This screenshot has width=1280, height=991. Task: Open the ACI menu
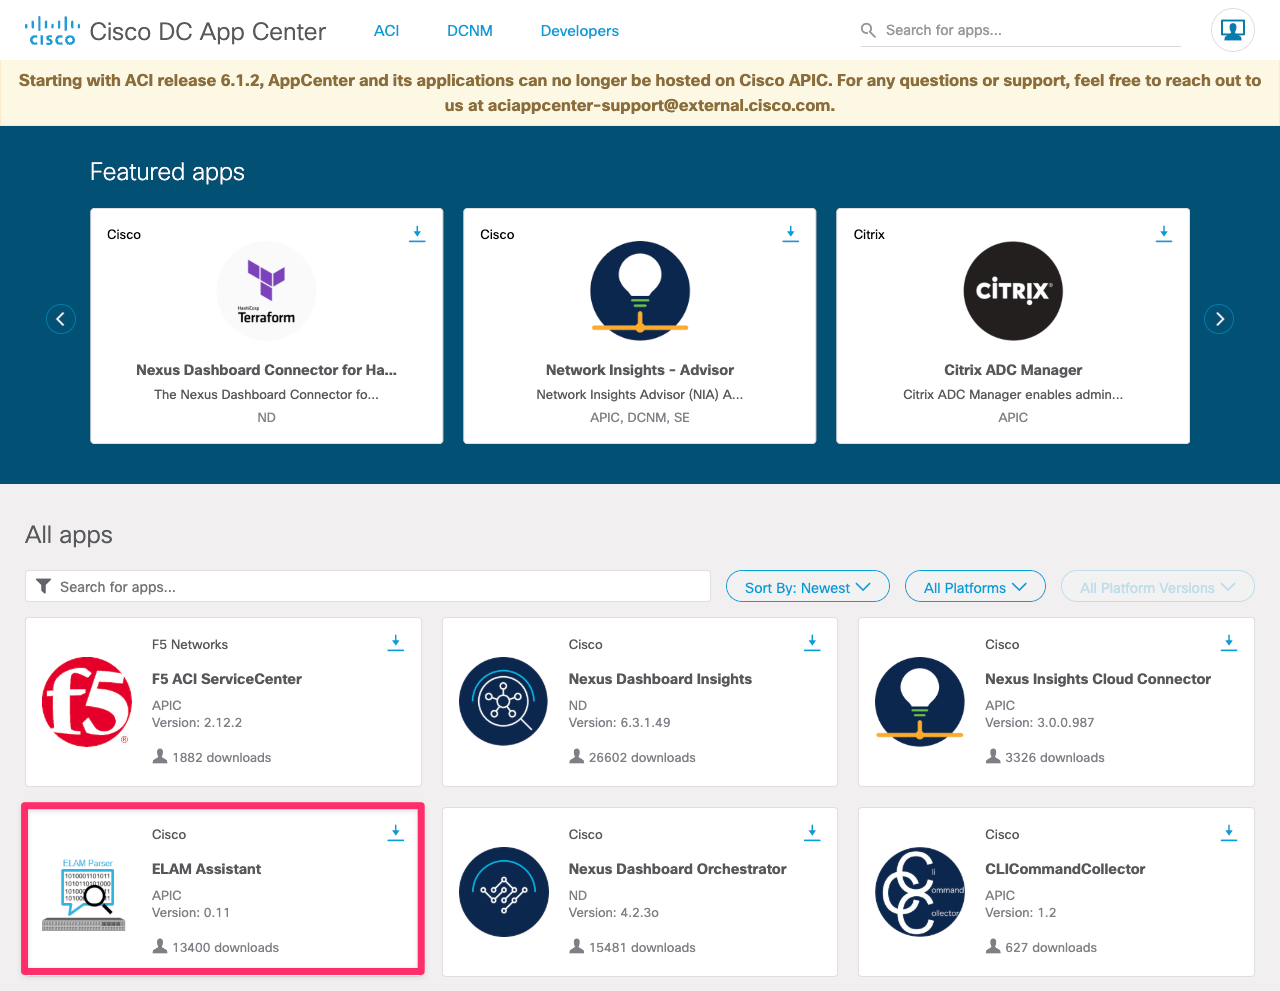386,31
